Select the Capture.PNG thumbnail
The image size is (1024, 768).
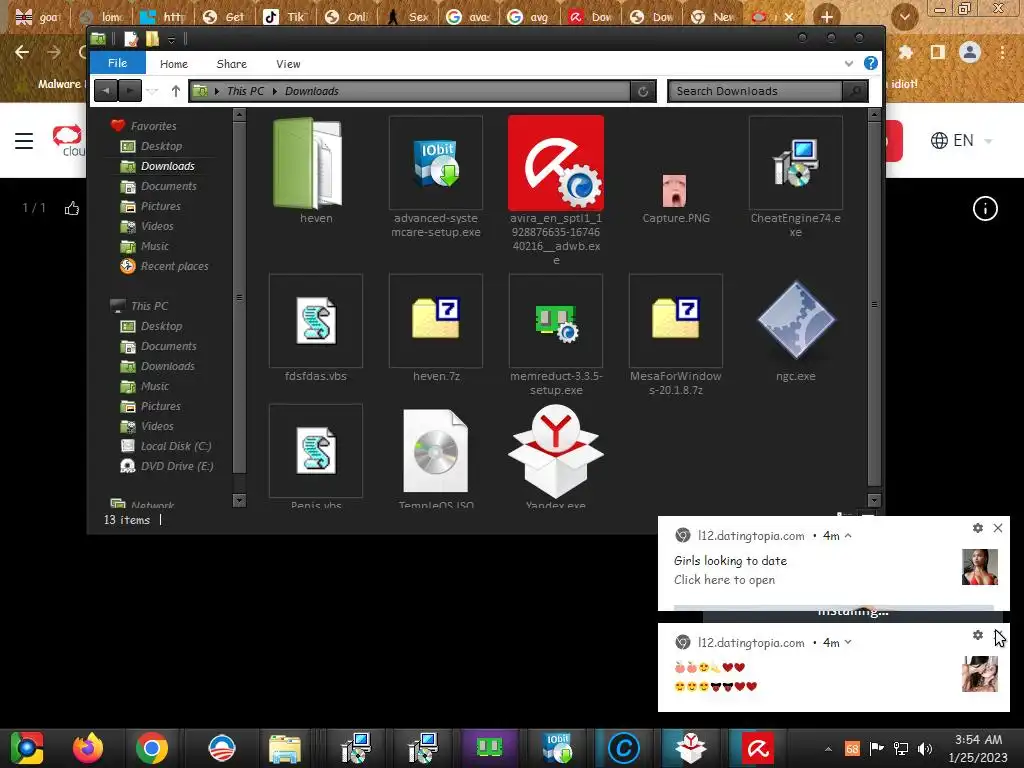coord(675,190)
